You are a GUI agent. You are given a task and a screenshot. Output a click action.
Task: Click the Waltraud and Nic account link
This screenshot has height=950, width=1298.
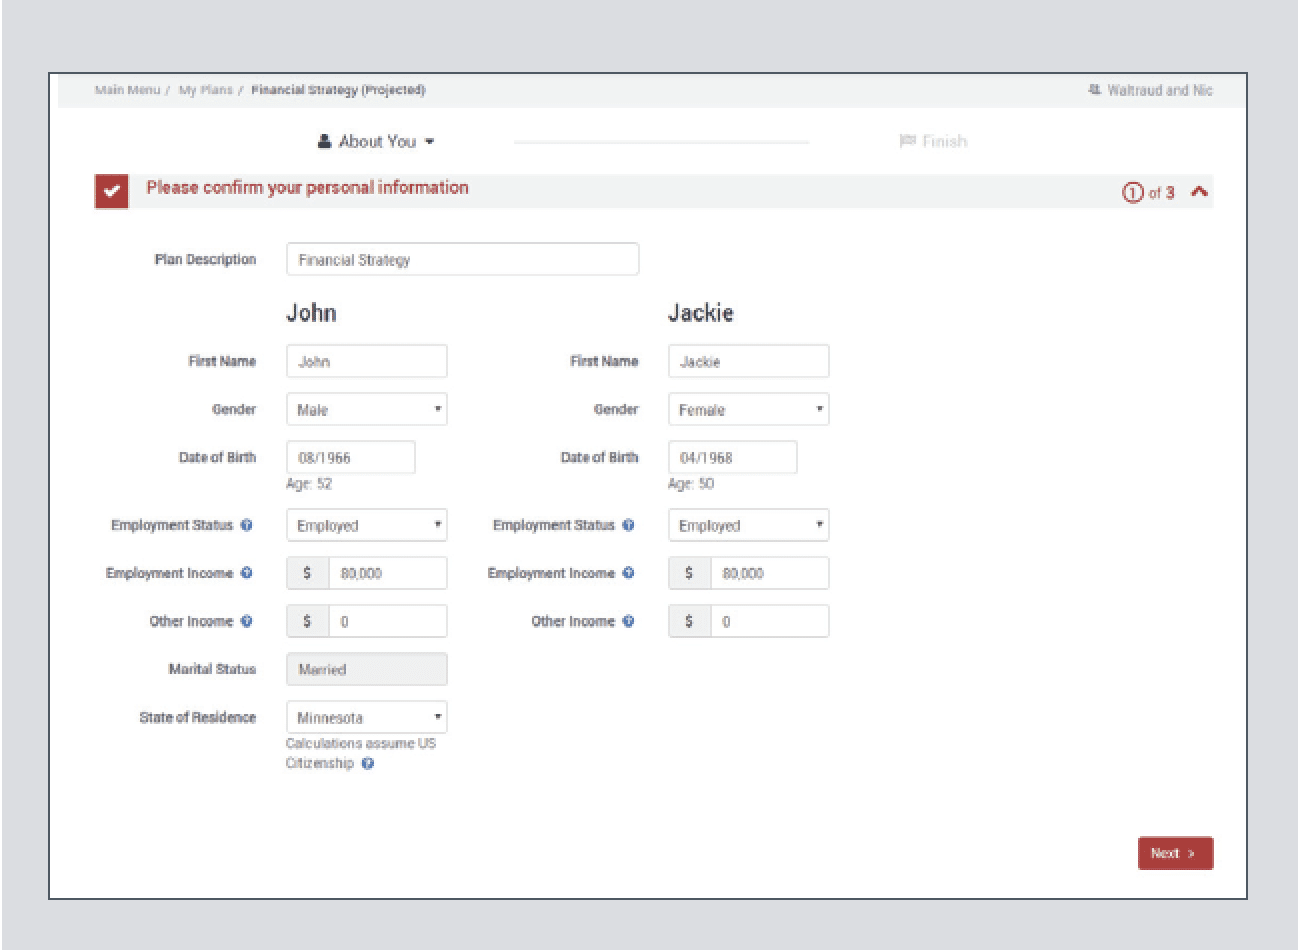(1159, 90)
